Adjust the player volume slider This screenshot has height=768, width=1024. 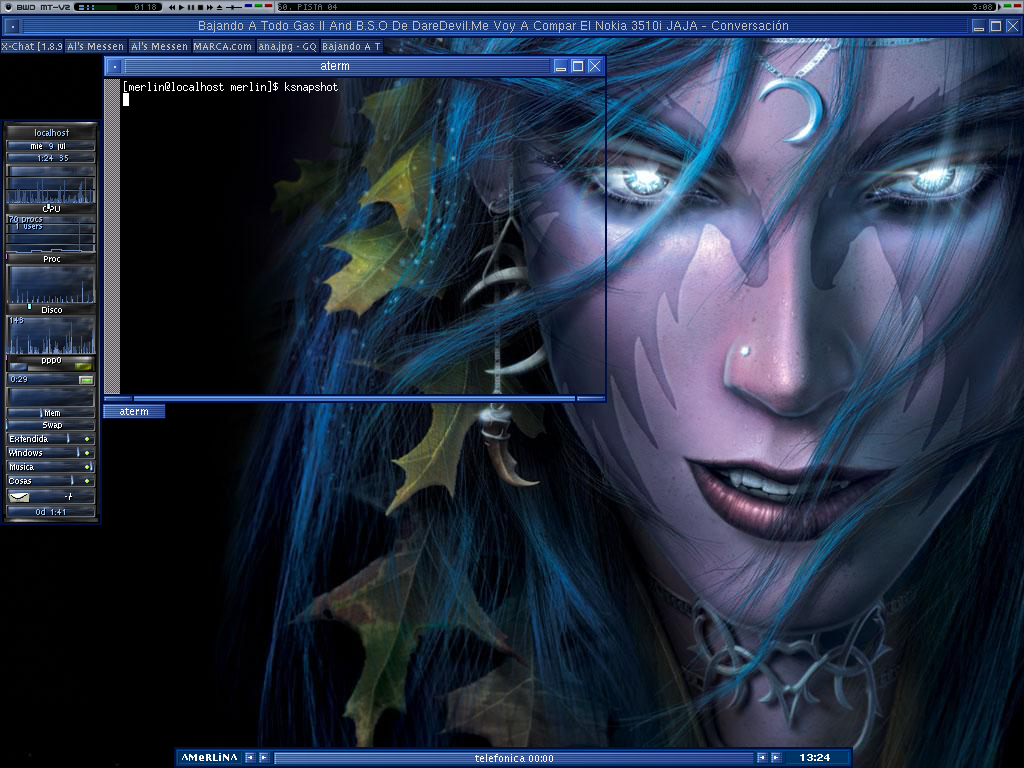click(x=234, y=7)
